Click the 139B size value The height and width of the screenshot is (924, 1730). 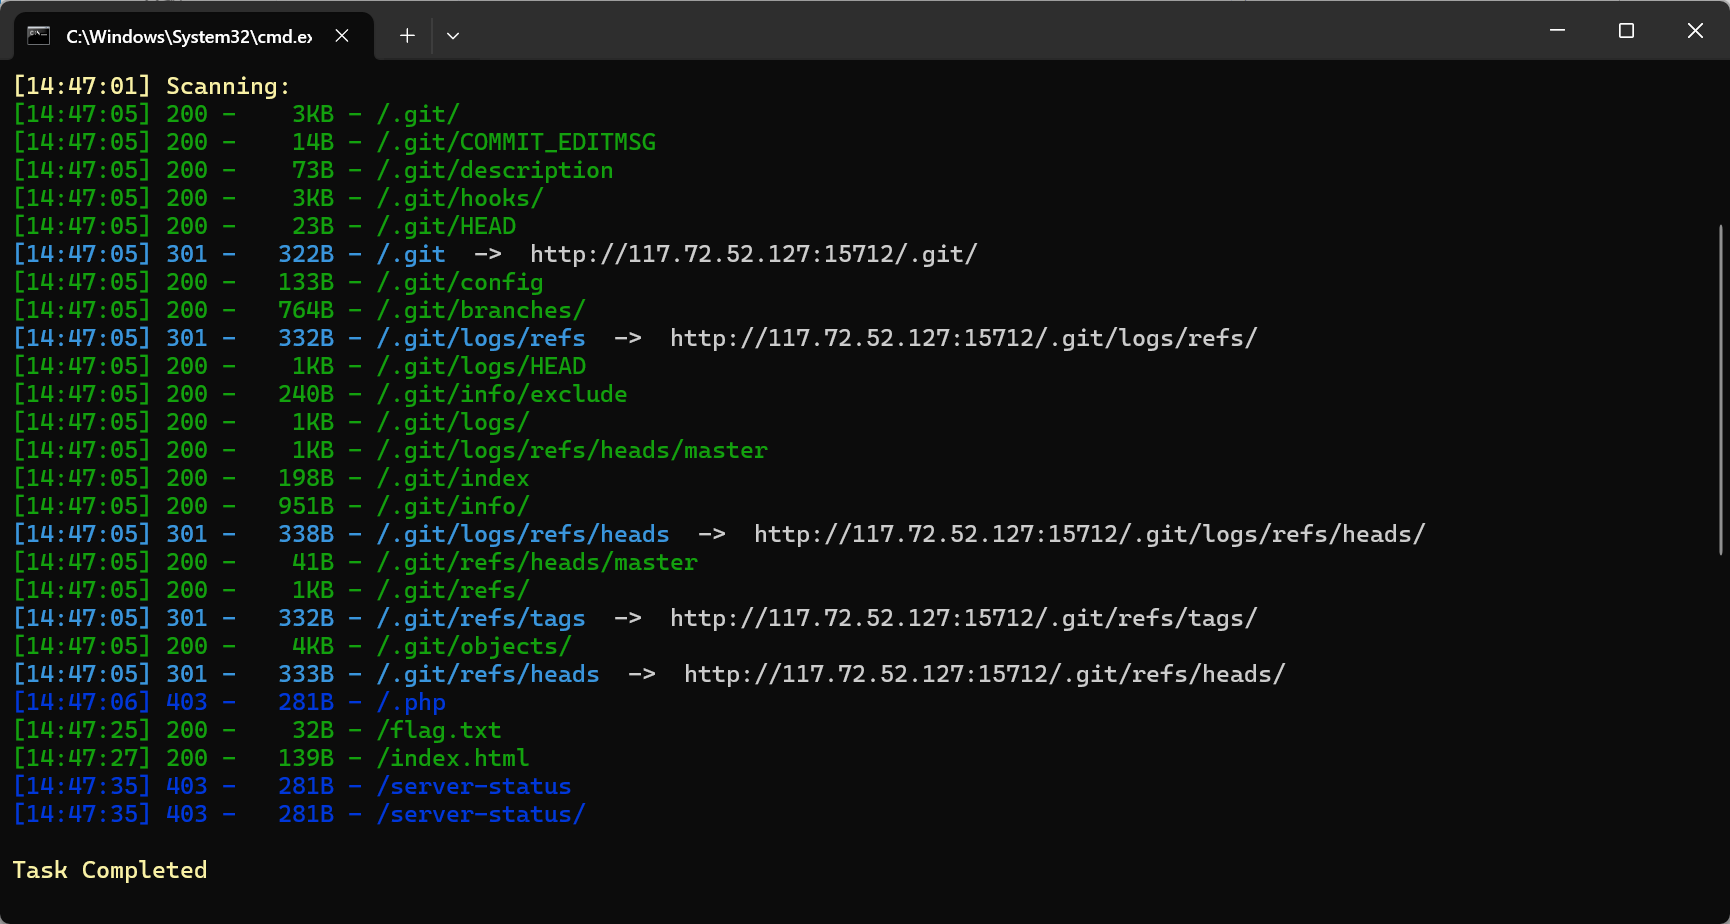point(306,758)
